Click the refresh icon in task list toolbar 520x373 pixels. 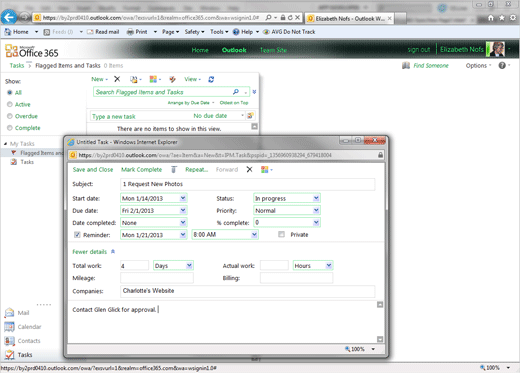click(211, 79)
